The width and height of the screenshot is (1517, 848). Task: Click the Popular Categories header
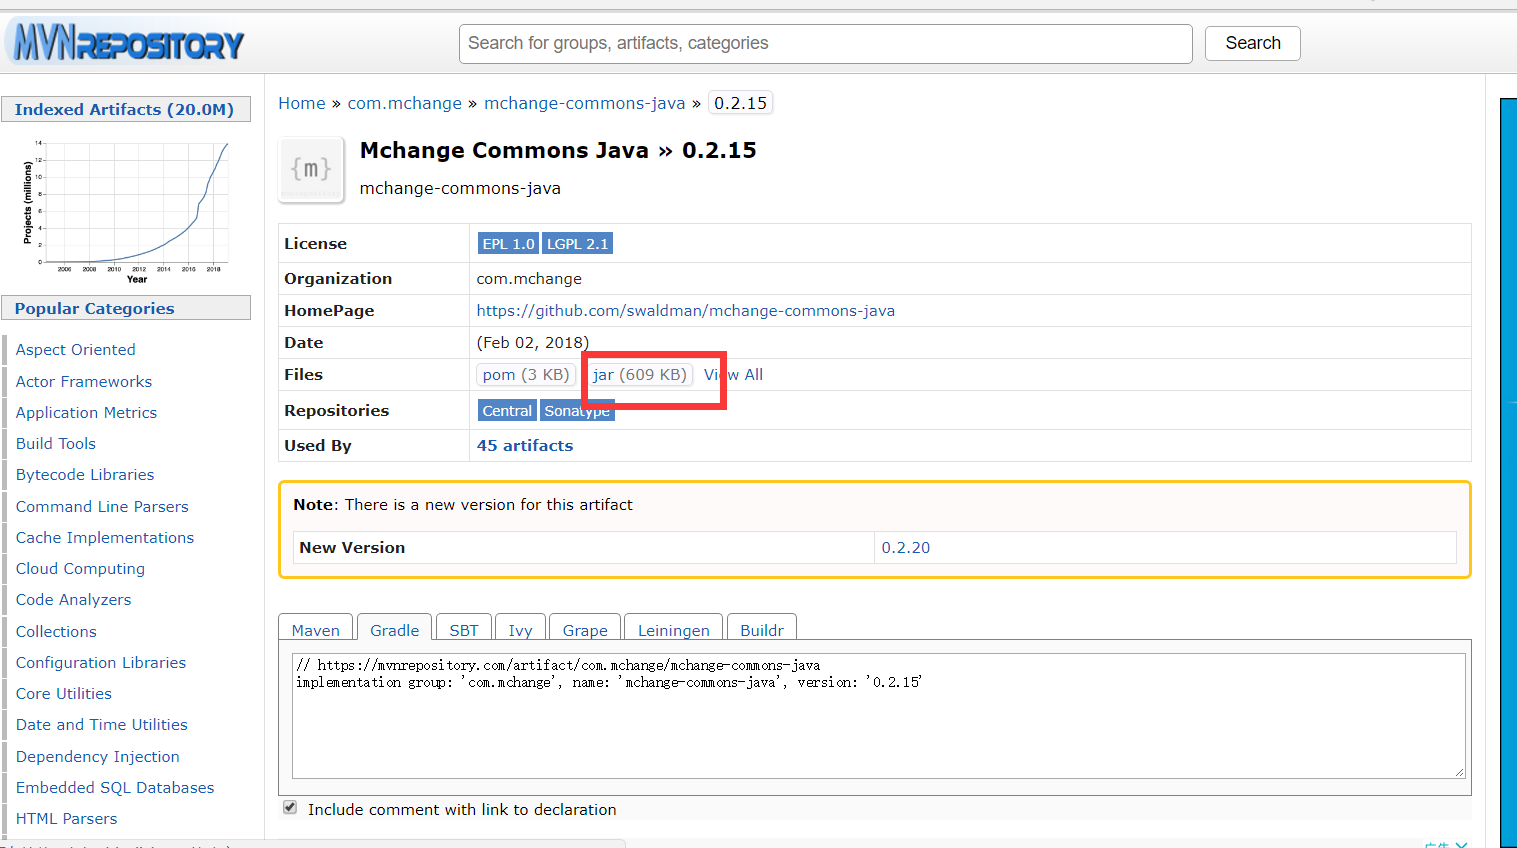125,309
